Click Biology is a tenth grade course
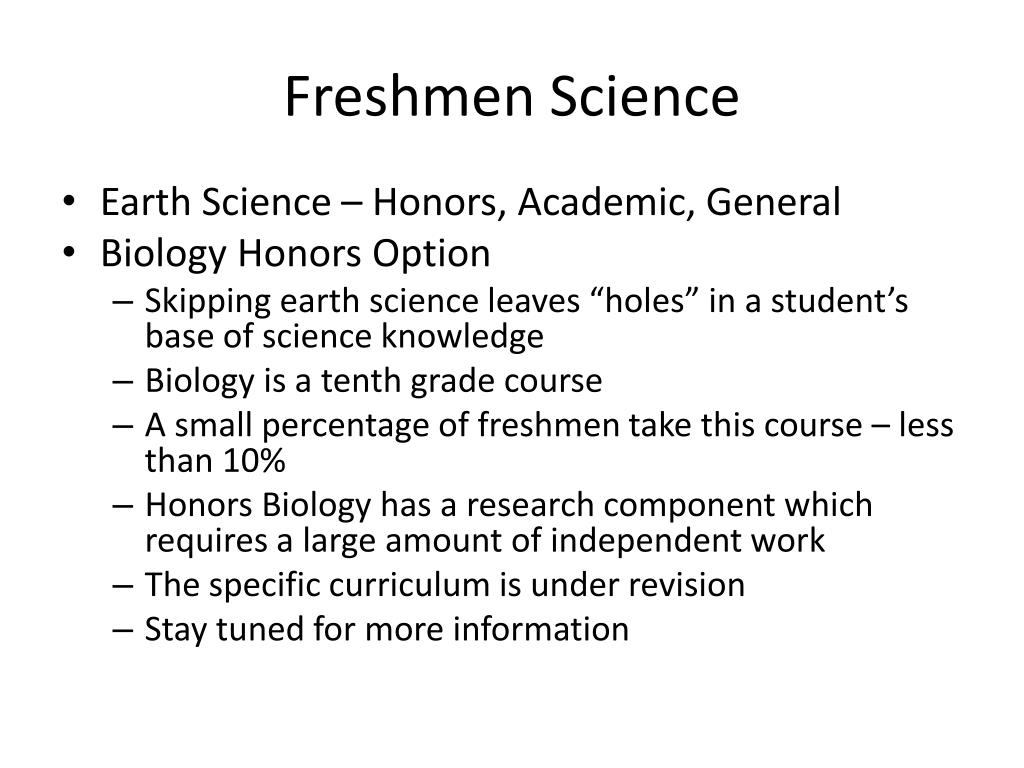Image resolution: width=1024 pixels, height=768 pixels. point(373,381)
